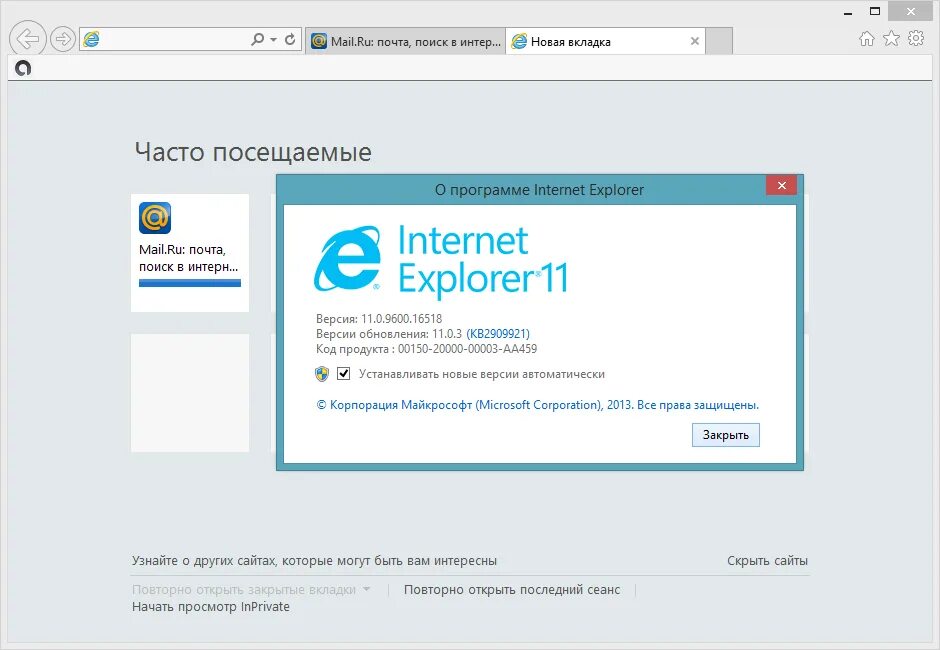
Task: Open Favorites star icon
Action: pyautogui.click(x=891, y=39)
